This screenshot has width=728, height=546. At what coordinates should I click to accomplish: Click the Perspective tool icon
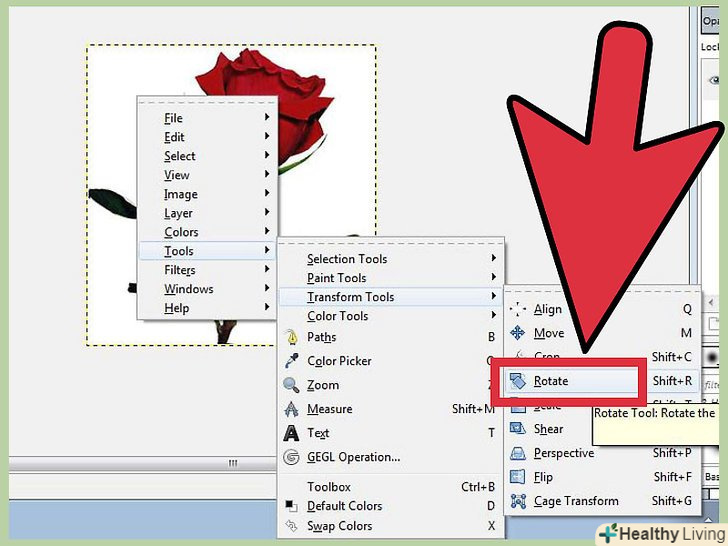pyautogui.click(x=517, y=453)
